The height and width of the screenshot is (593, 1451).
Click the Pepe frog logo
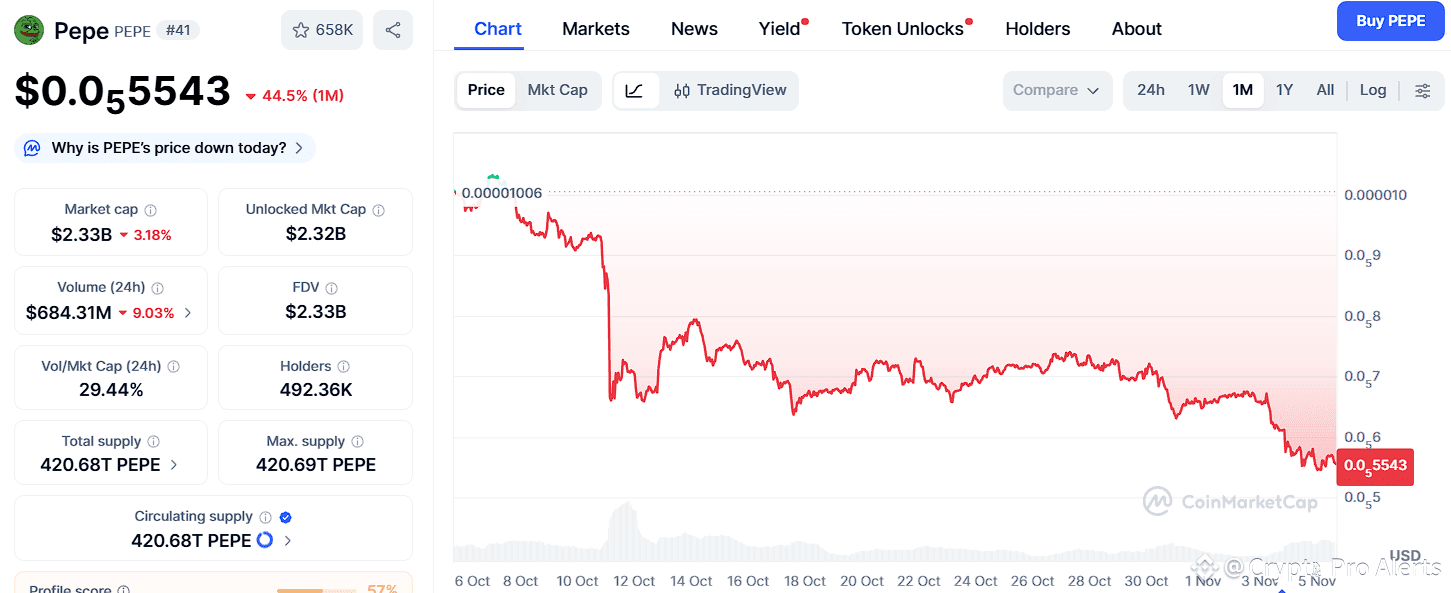(29, 30)
